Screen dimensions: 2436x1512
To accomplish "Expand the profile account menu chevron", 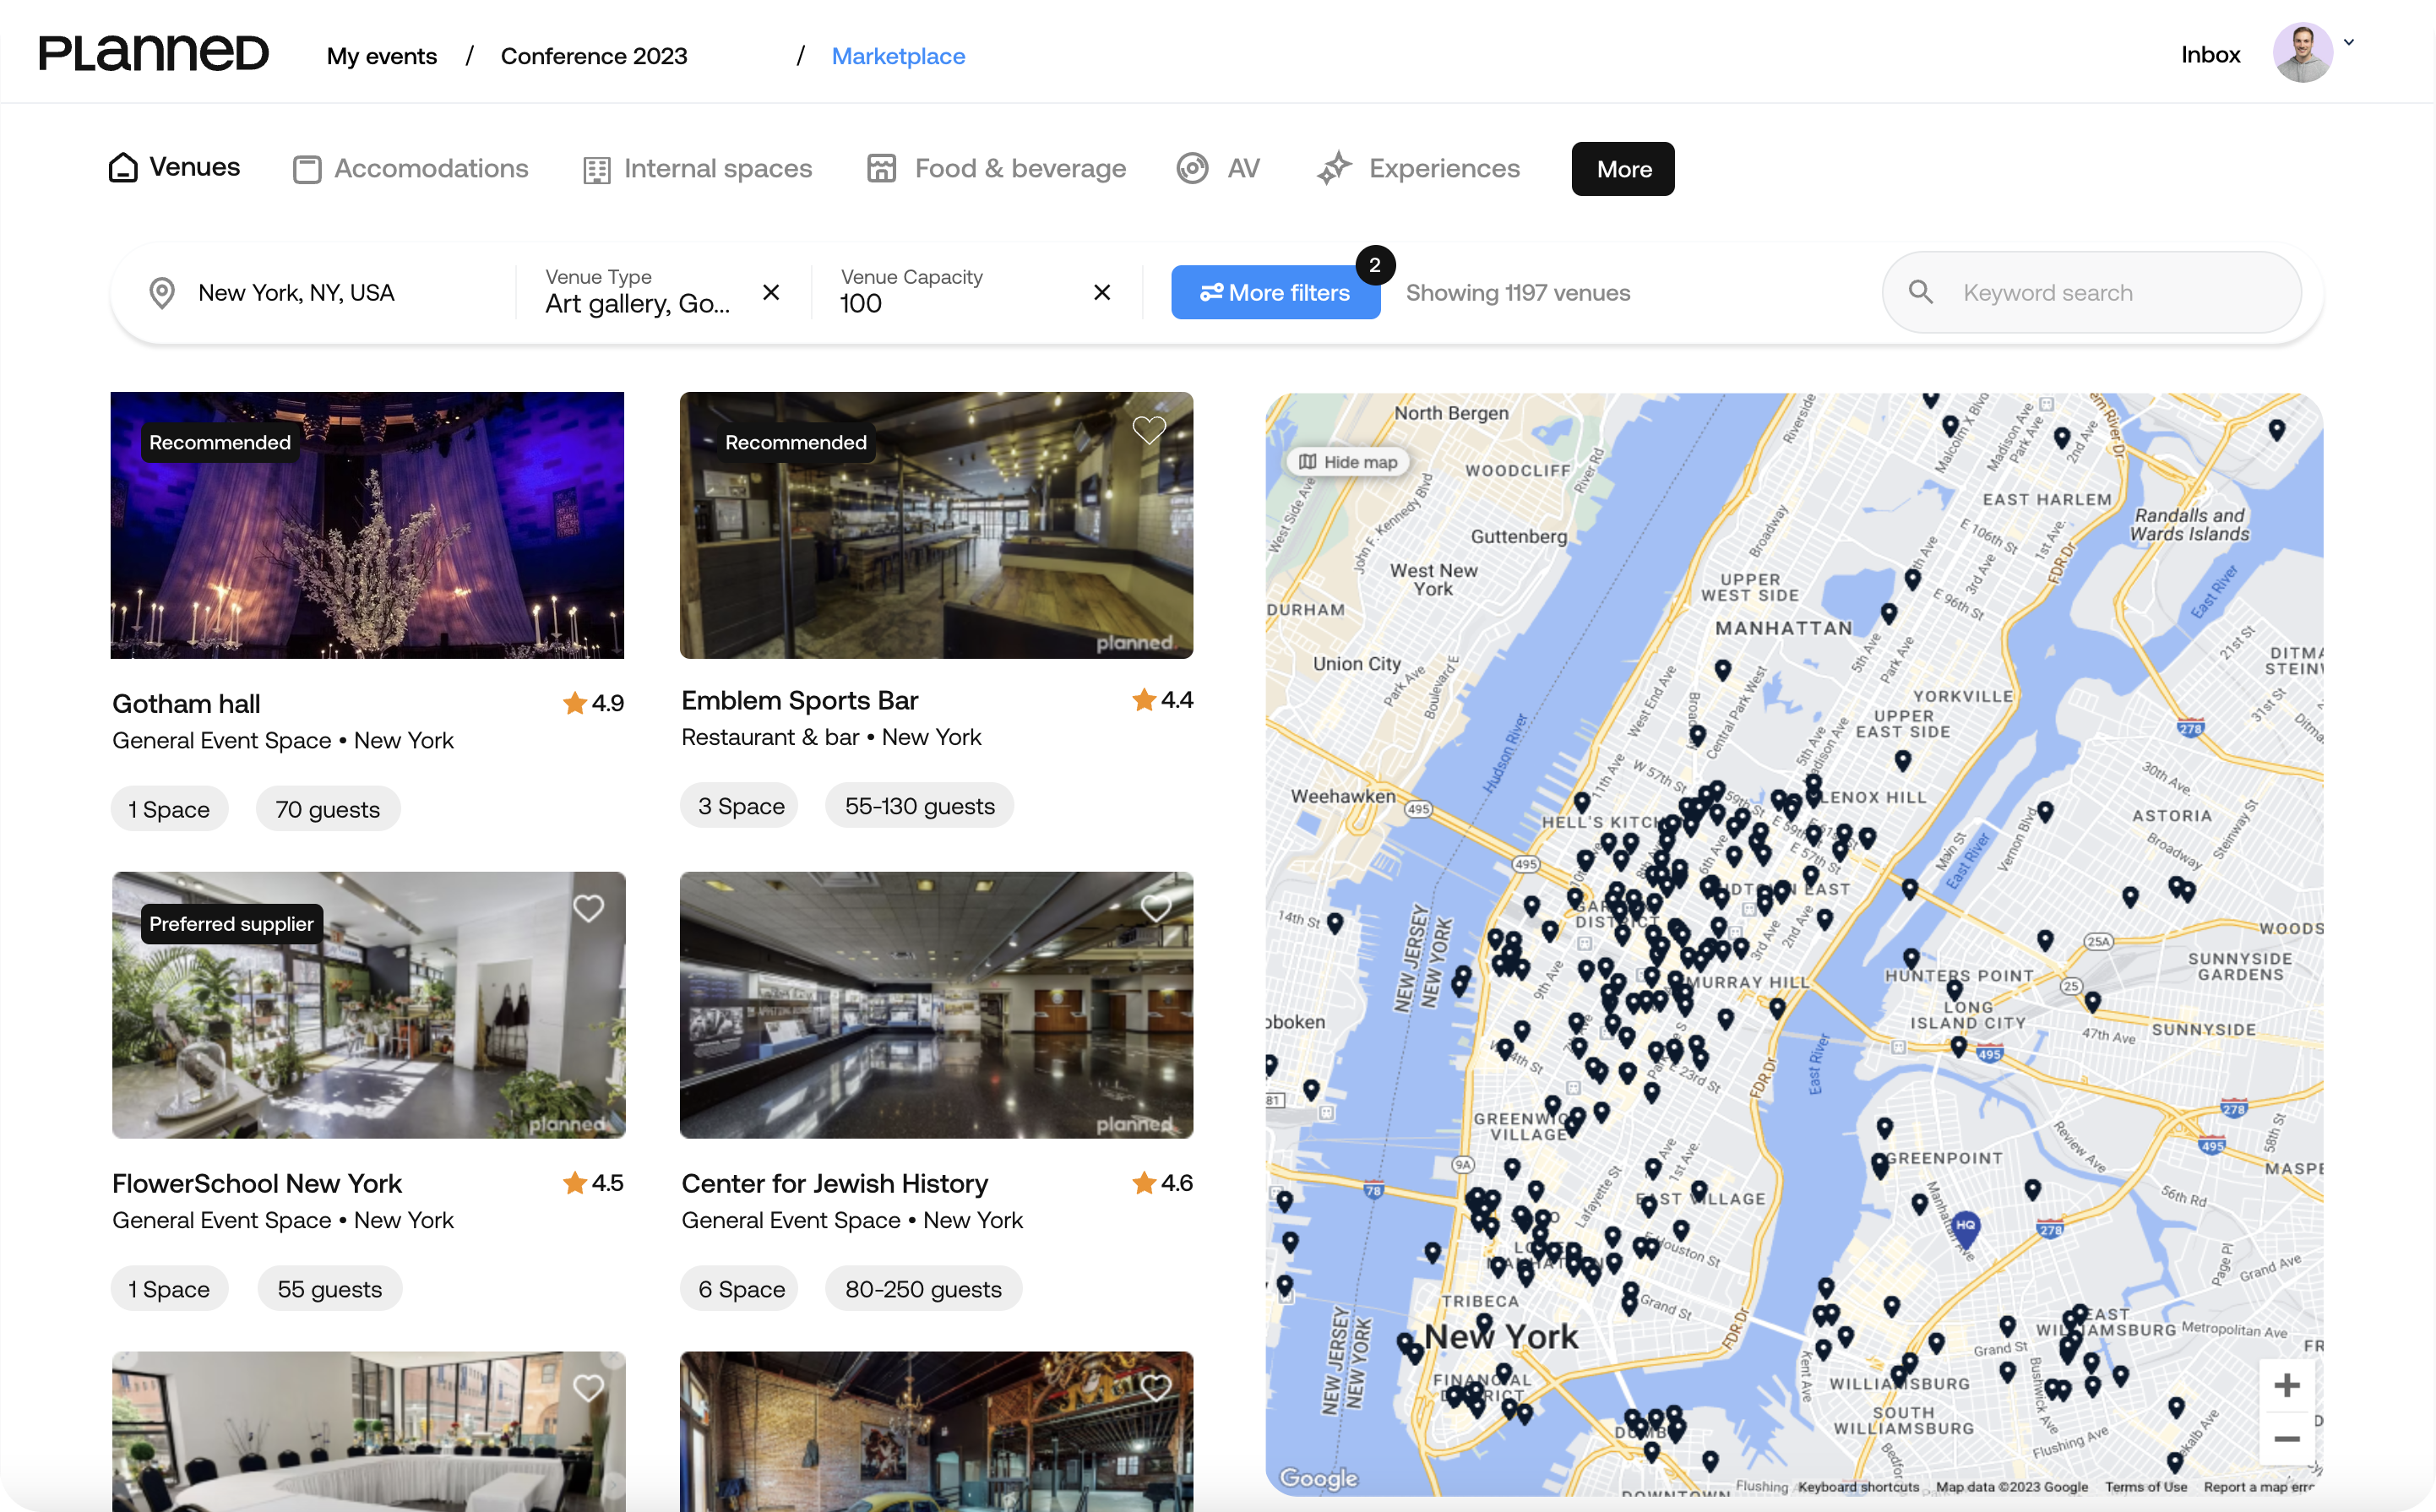I will tap(2349, 43).
